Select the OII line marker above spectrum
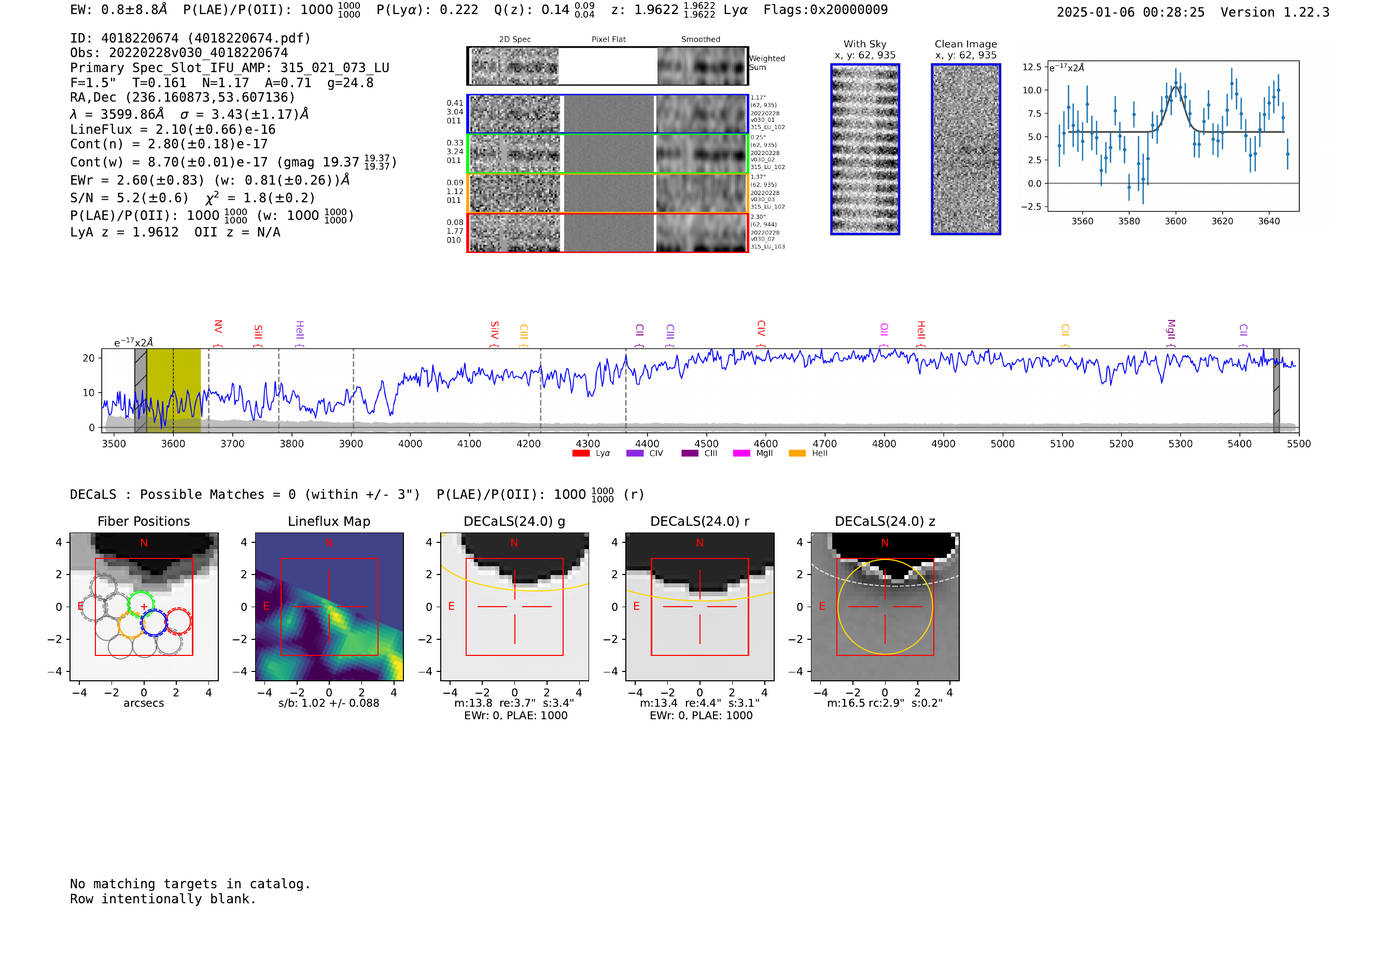Viewport: 1400px width, 953px height. pyautogui.click(x=884, y=332)
